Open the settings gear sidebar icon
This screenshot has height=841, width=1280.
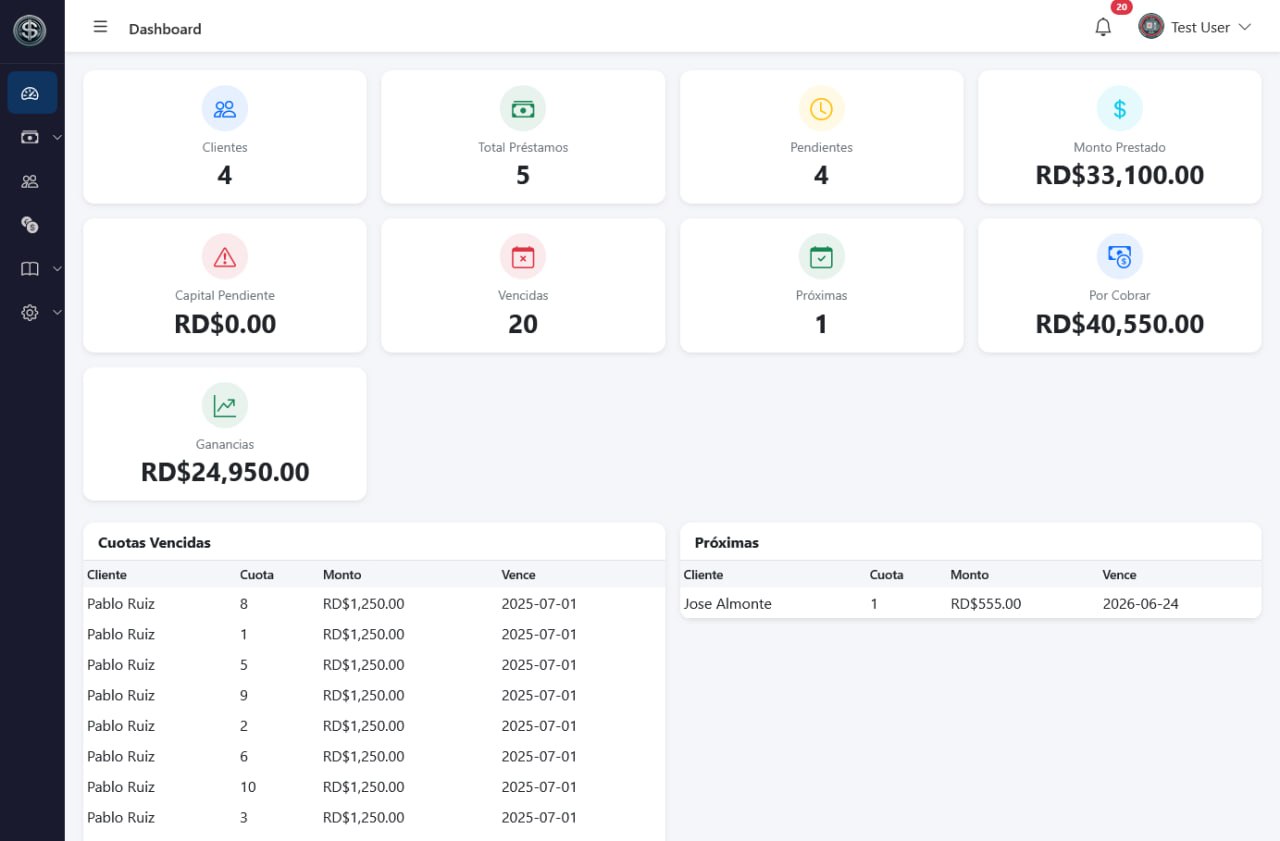[x=30, y=313]
